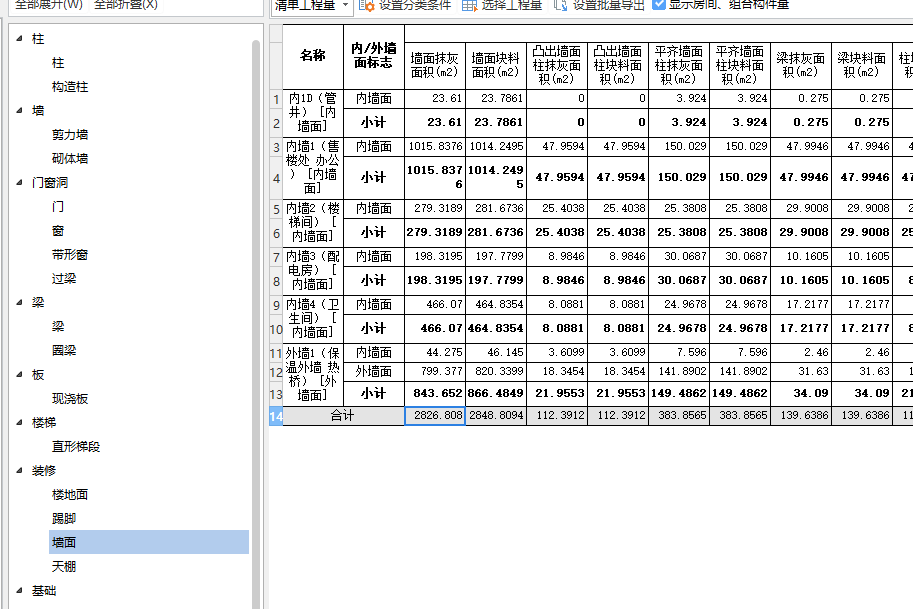913x609 pixels.
Task: Click the 设置批量导出 icon
Action: 560,5
